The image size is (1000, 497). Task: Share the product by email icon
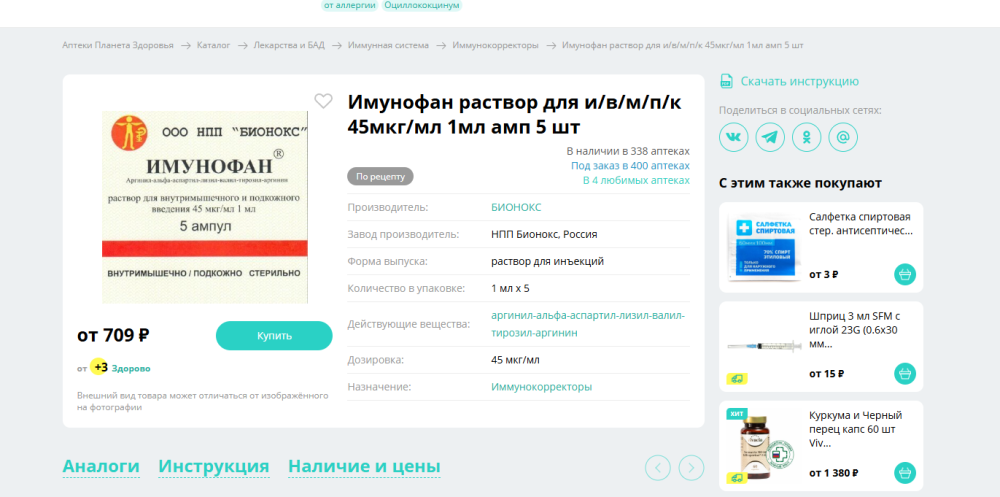tap(843, 137)
